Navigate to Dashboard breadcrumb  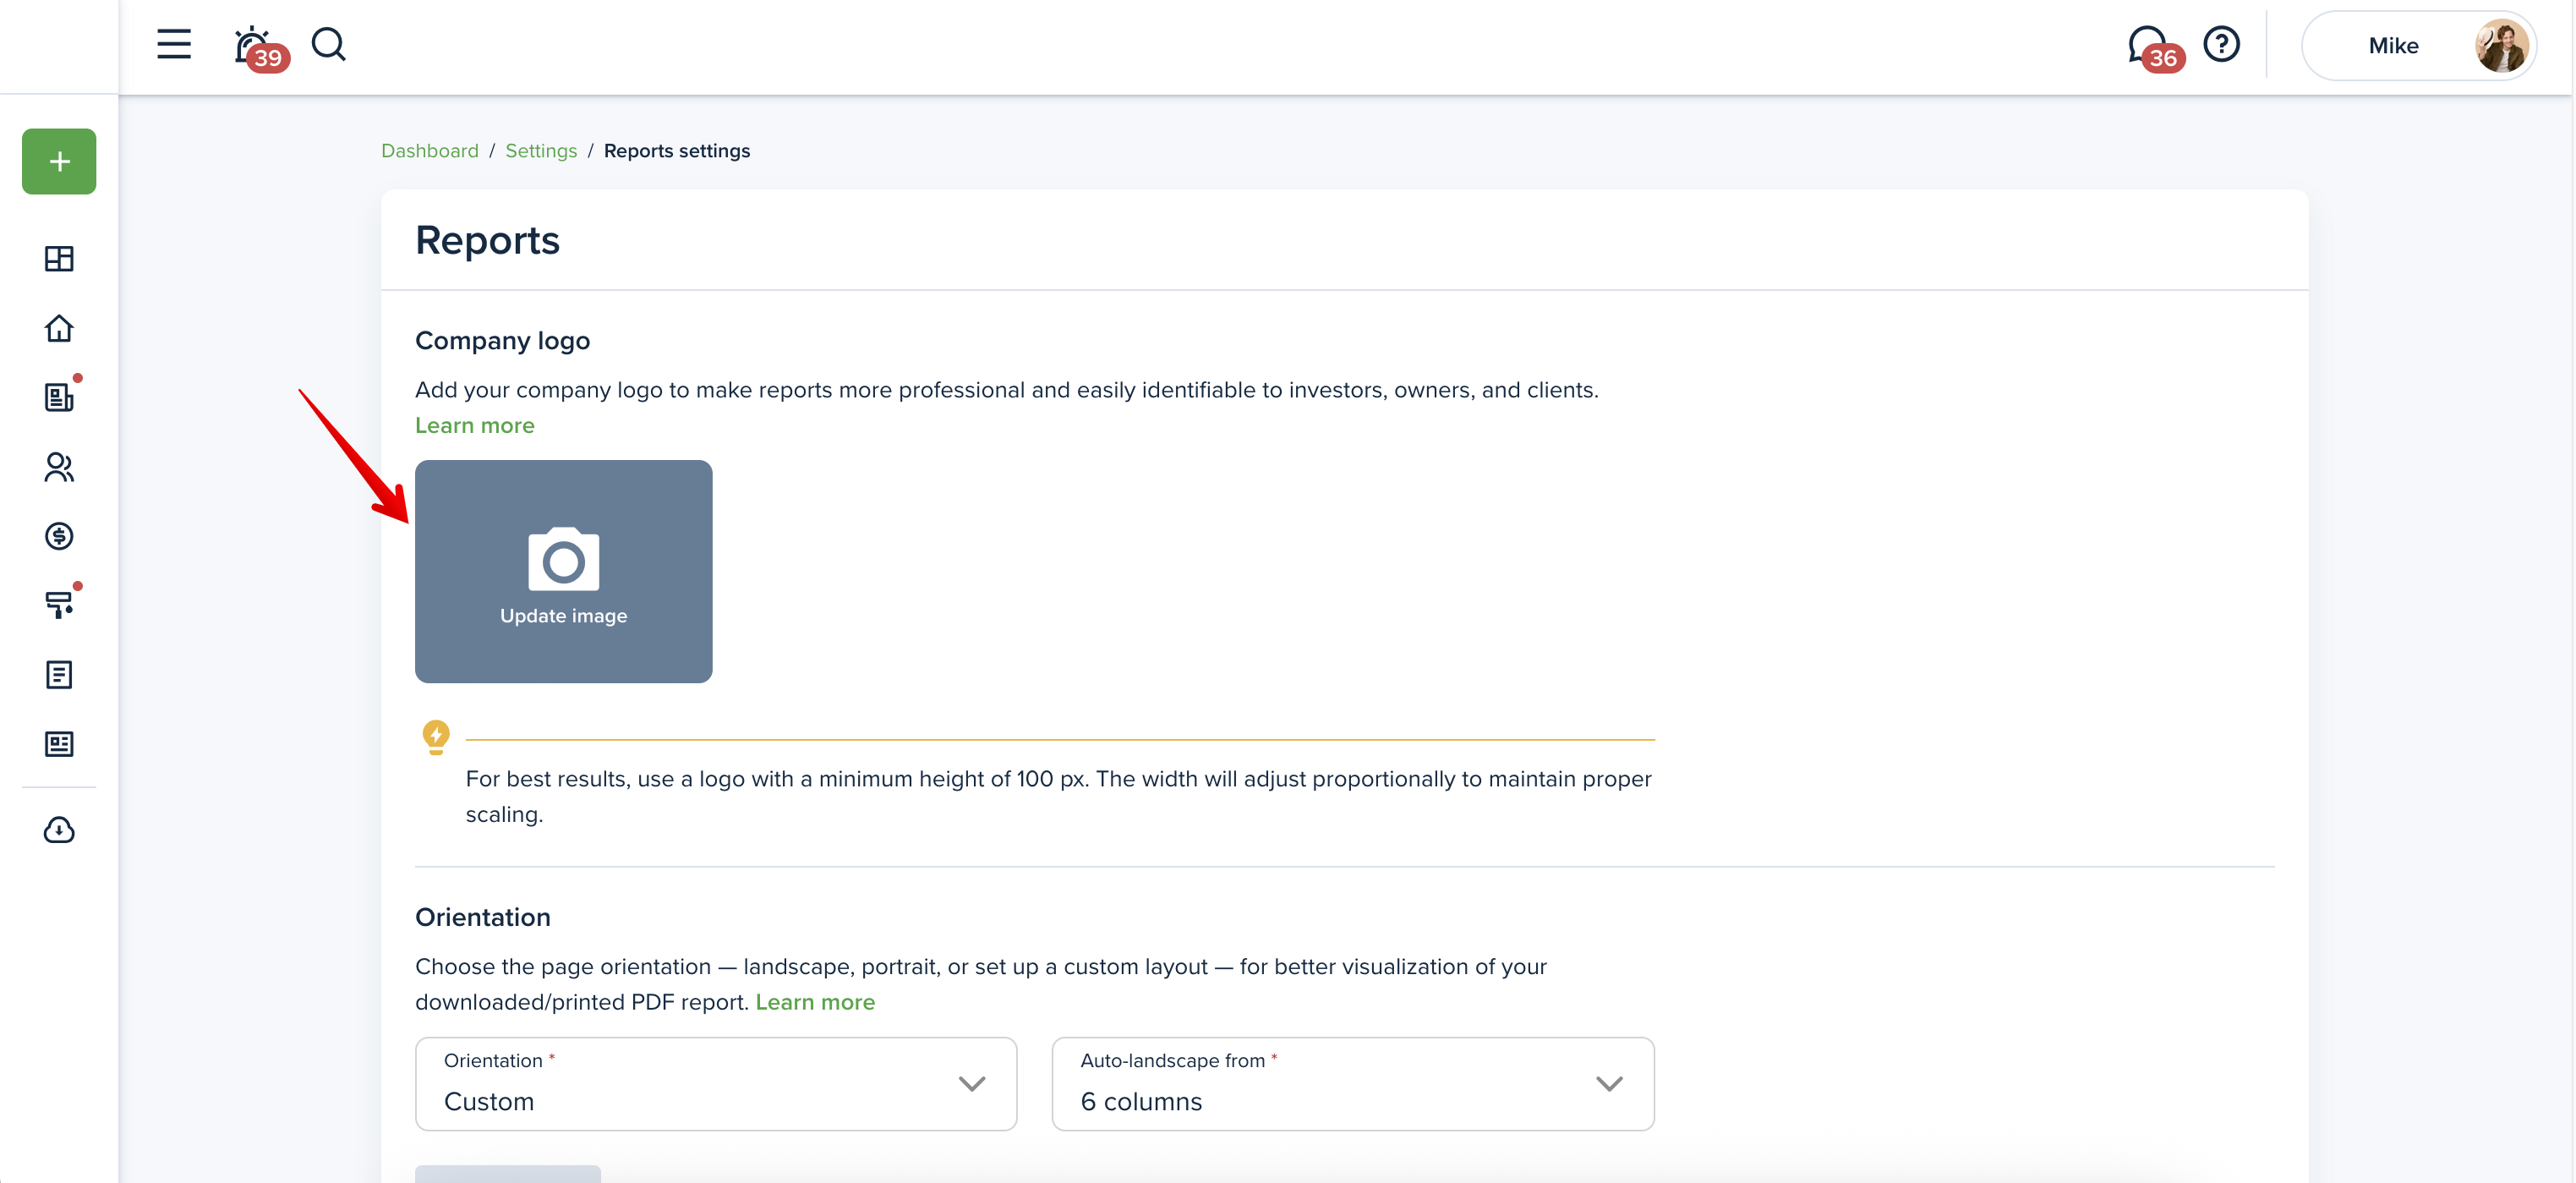coord(430,151)
